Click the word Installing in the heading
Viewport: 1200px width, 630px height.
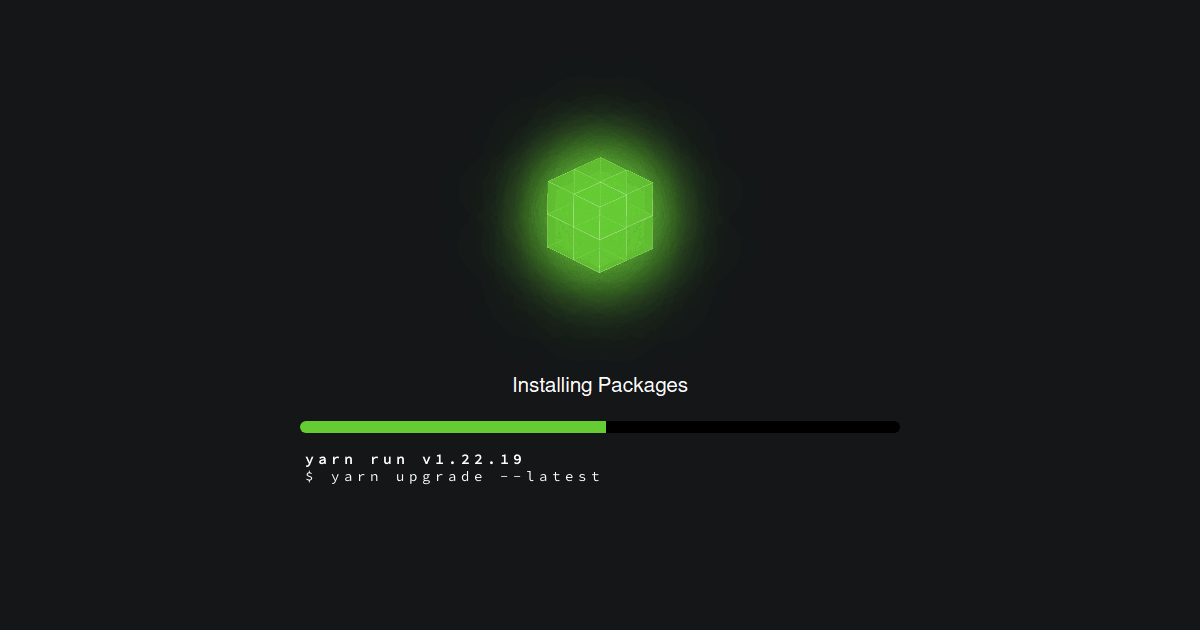tap(552, 385)
